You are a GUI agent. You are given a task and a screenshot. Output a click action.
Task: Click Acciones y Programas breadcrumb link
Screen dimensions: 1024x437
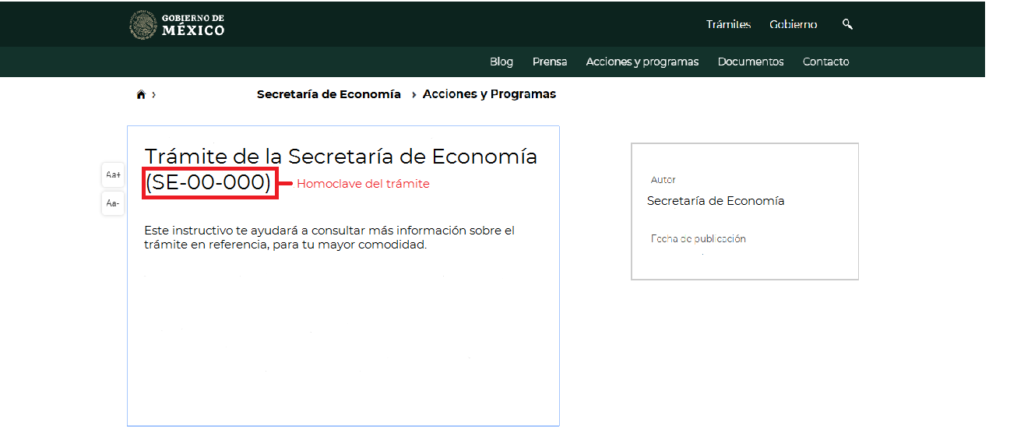tap(489, 94)
